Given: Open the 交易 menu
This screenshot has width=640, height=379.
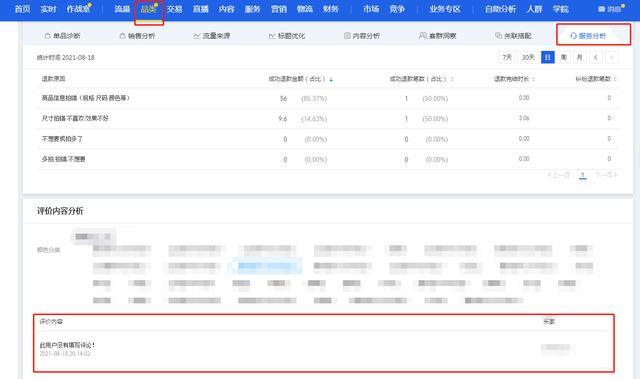Looking at the screenshot, I should 175,9.
